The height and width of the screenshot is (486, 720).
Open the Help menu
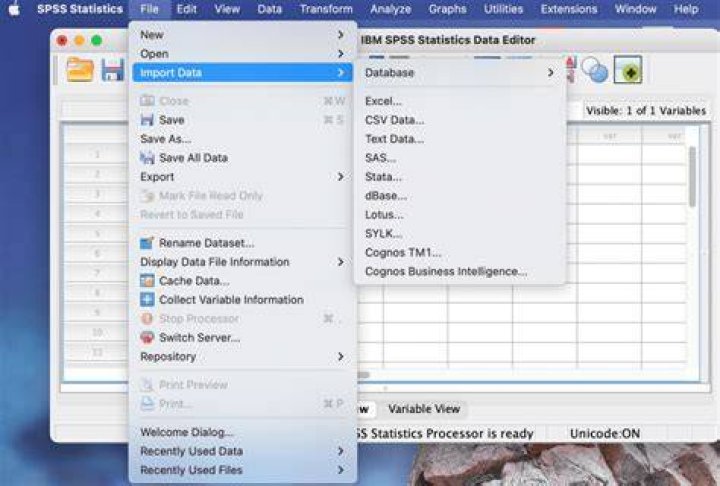point(686,9)
